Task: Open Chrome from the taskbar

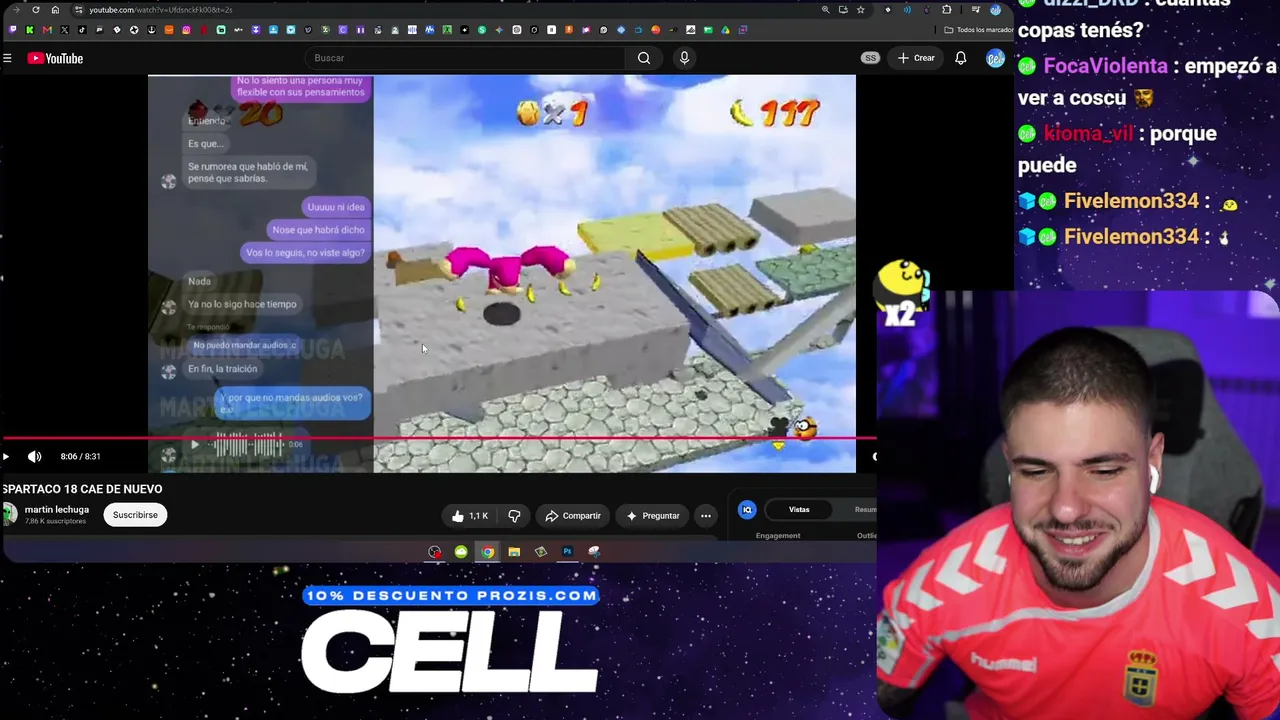Action: pyautogui.click(x=487, y=552)
